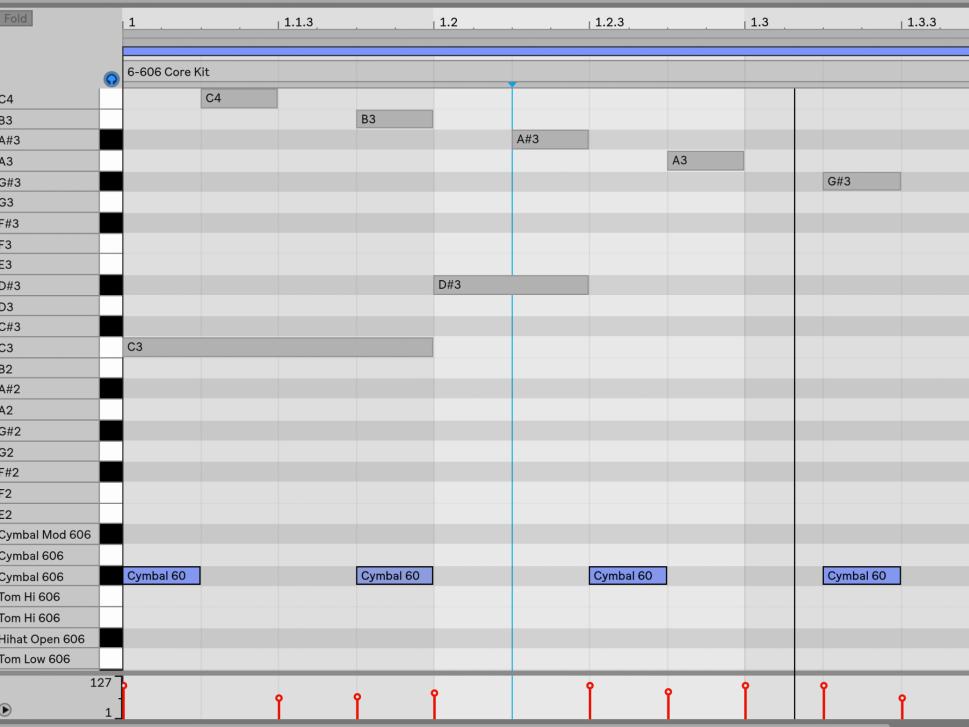Screen dimensions: 969x727
Task: Click the 1.2.3 marker in the beat ruler
Action: pos(609,22)
